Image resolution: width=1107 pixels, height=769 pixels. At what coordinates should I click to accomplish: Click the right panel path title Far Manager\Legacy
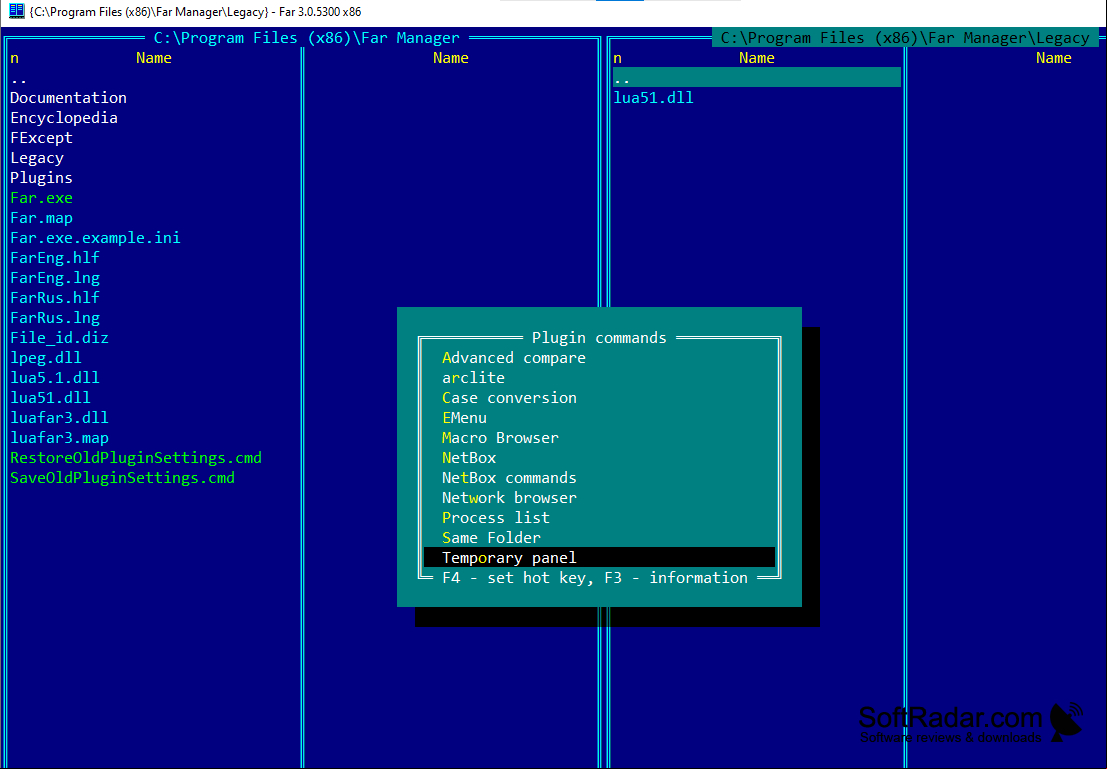pyautogui.click(x=905, y=38)
